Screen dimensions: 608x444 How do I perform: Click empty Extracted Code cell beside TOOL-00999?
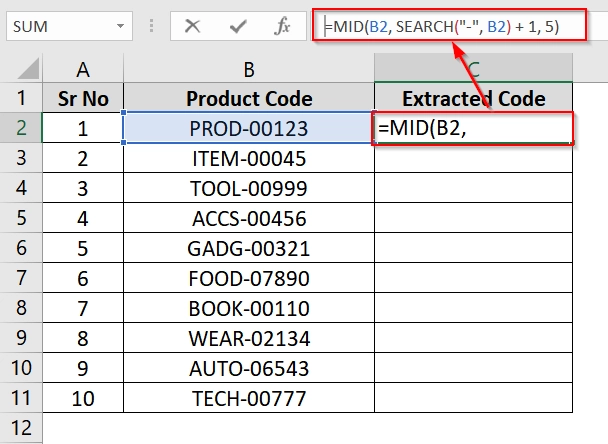[473, 188]
